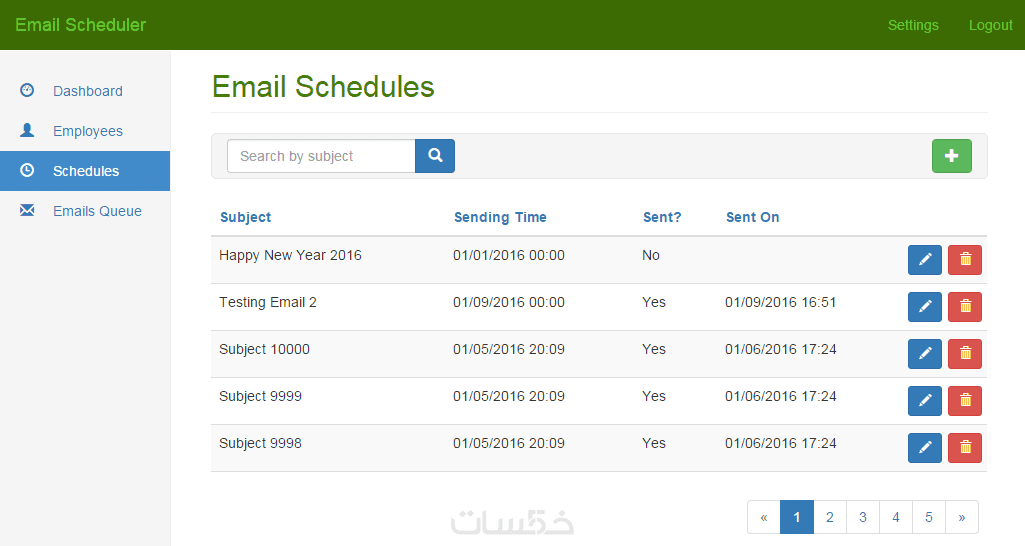Open Dashboard from the sidebar
Image resolution: width=1025 pixels, height=546 pixels.
click(87, 91)
